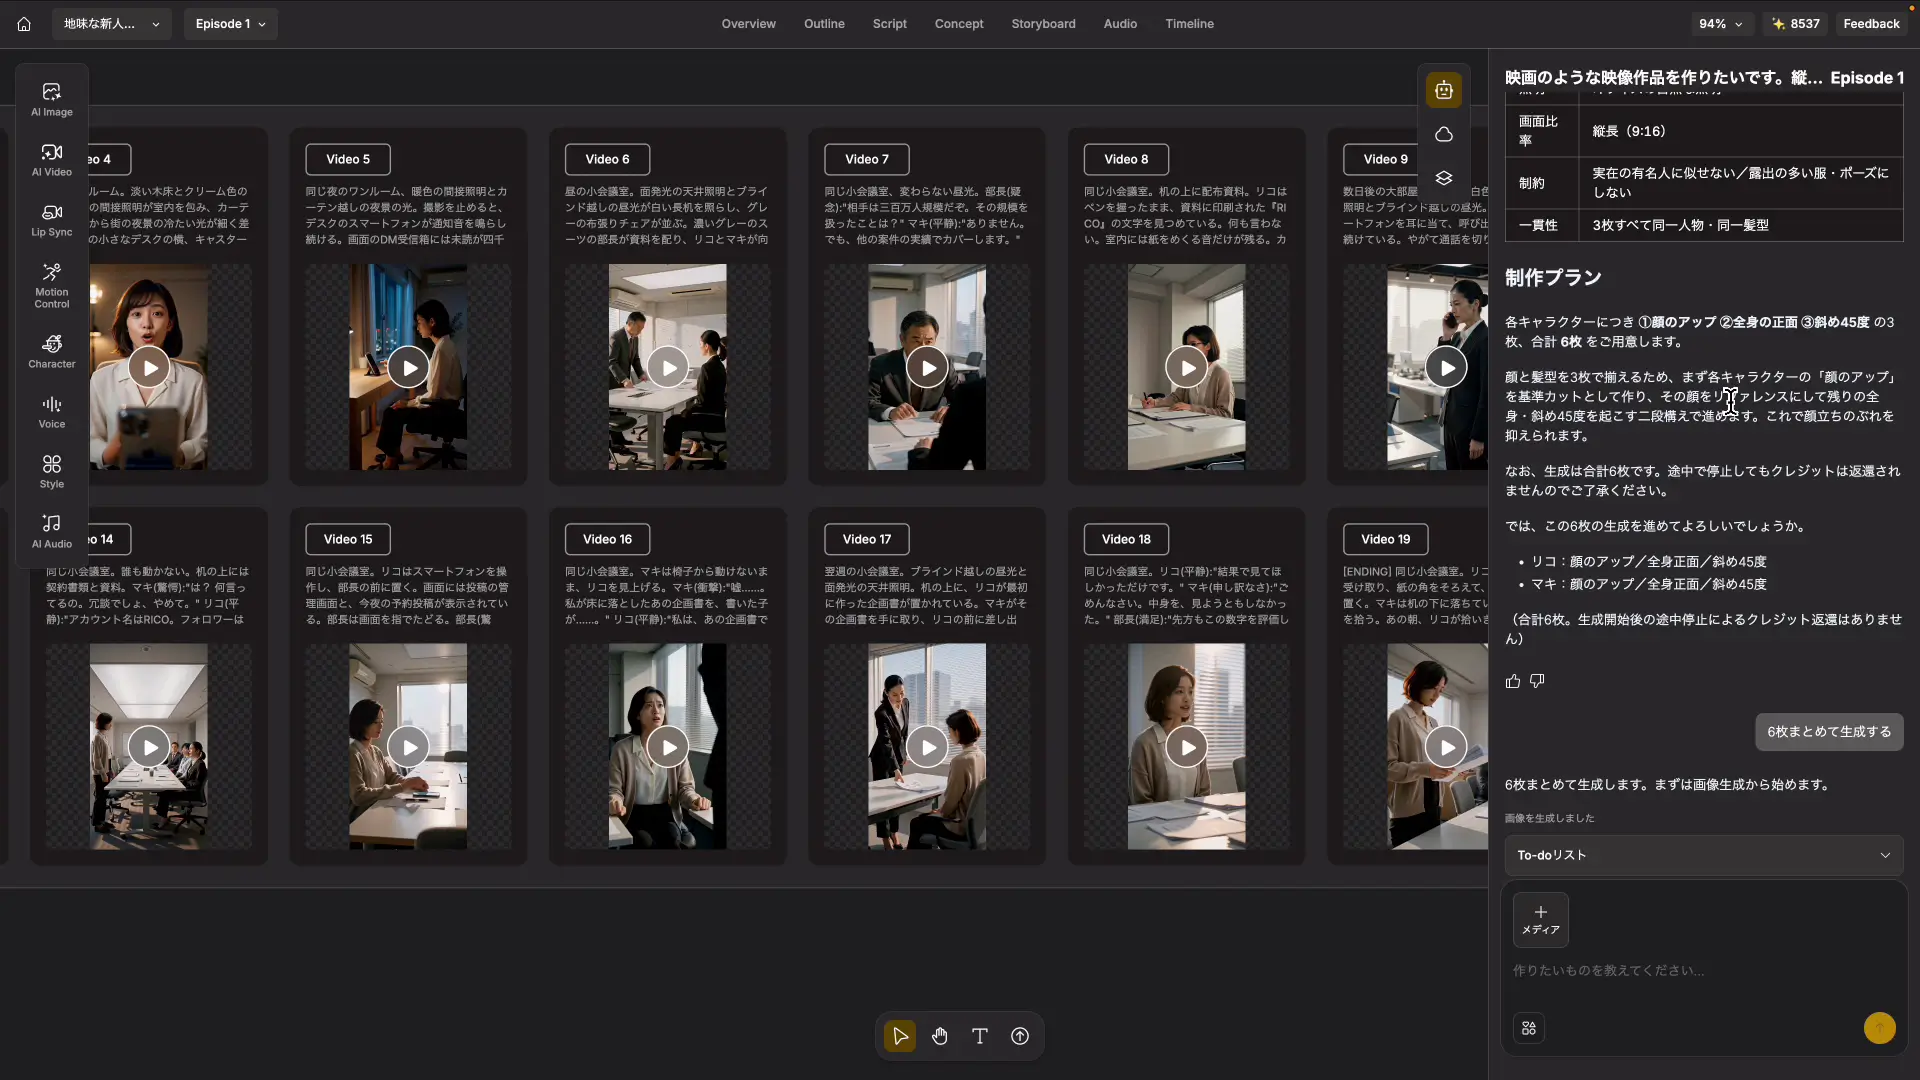Select the hand pan tool
The height and width of the screenshot is (1080, 1920).
(940, 1036)
